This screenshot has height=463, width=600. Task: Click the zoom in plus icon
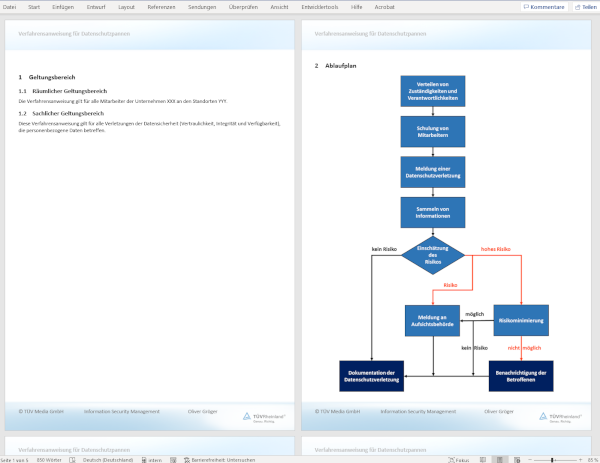click(579, 459)
